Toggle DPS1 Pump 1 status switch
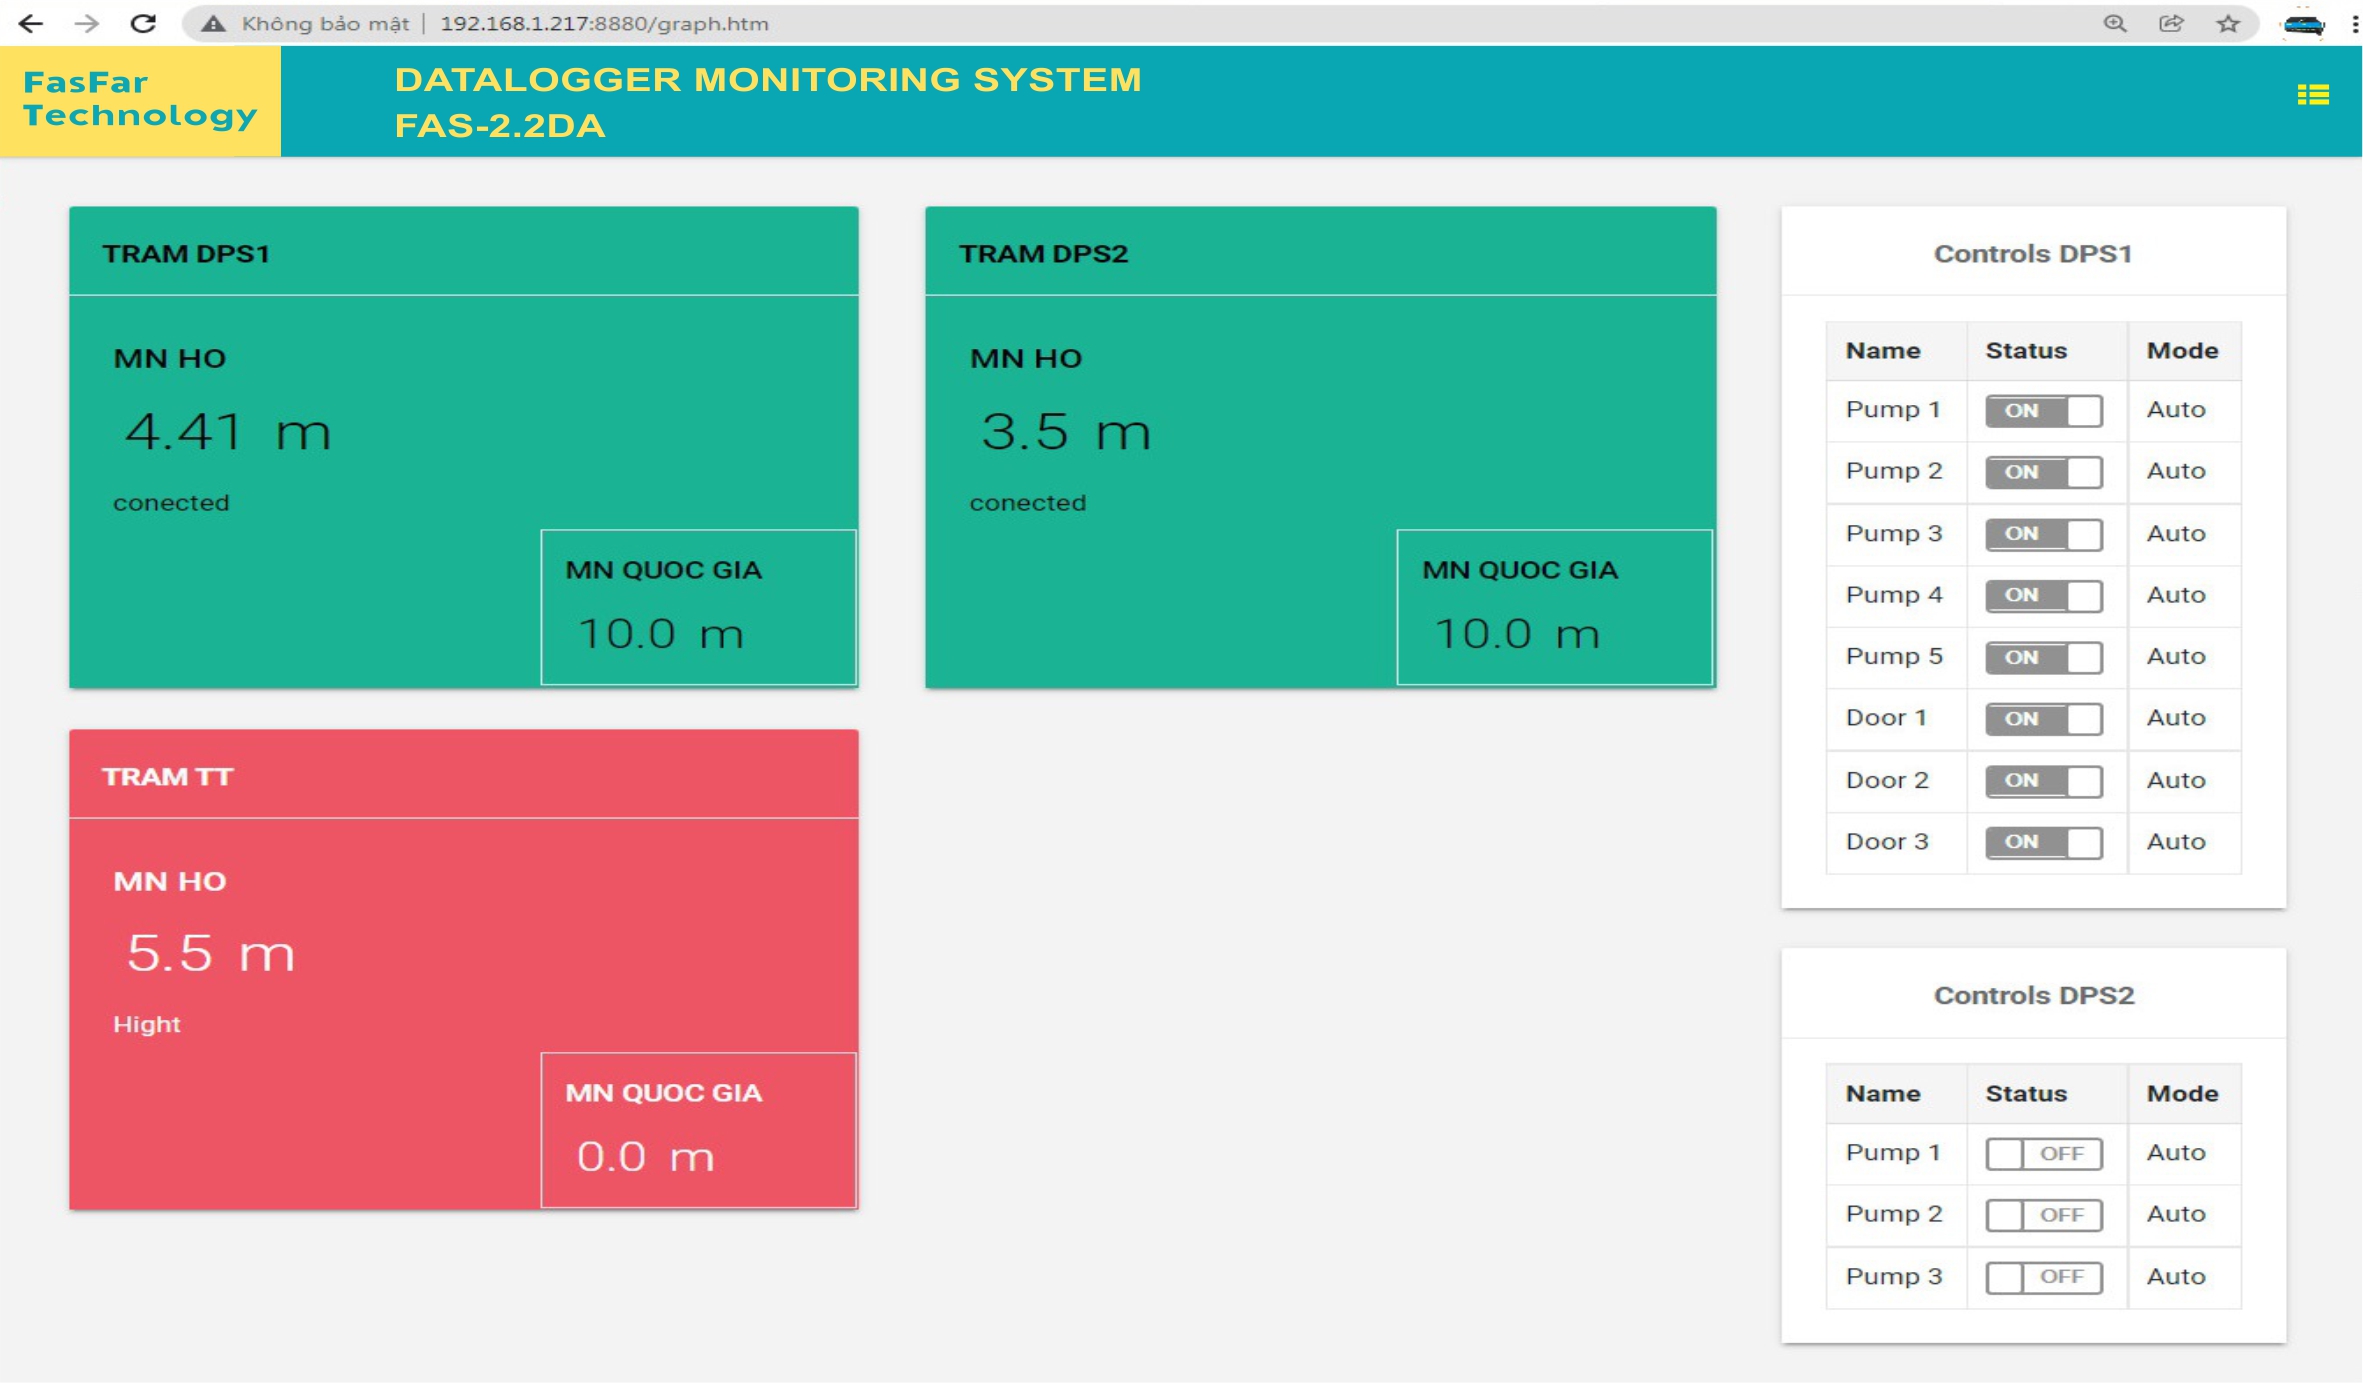The image size is (2363, 1383). pyautogui.click(x=2043, y=411)
